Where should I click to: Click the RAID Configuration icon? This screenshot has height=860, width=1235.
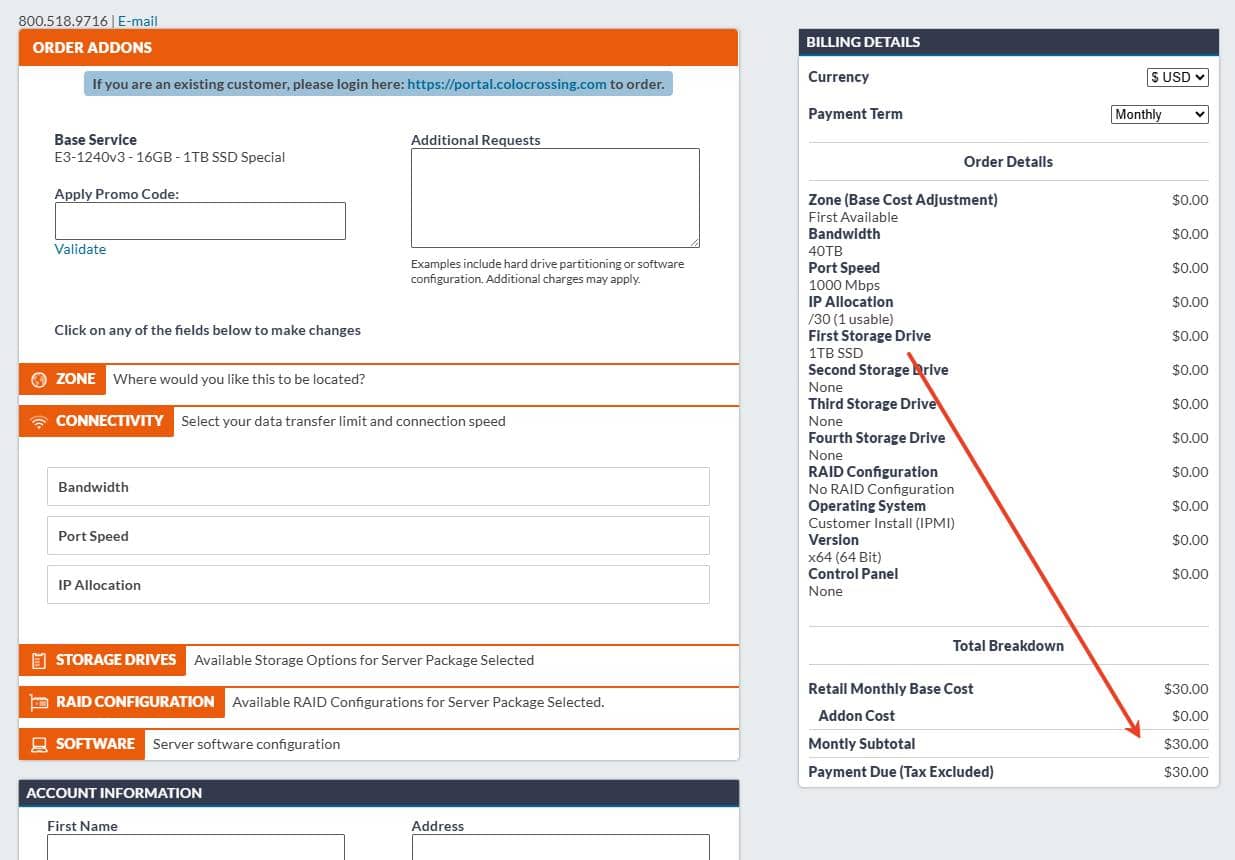pyautogui.click(x=39, y=703)
